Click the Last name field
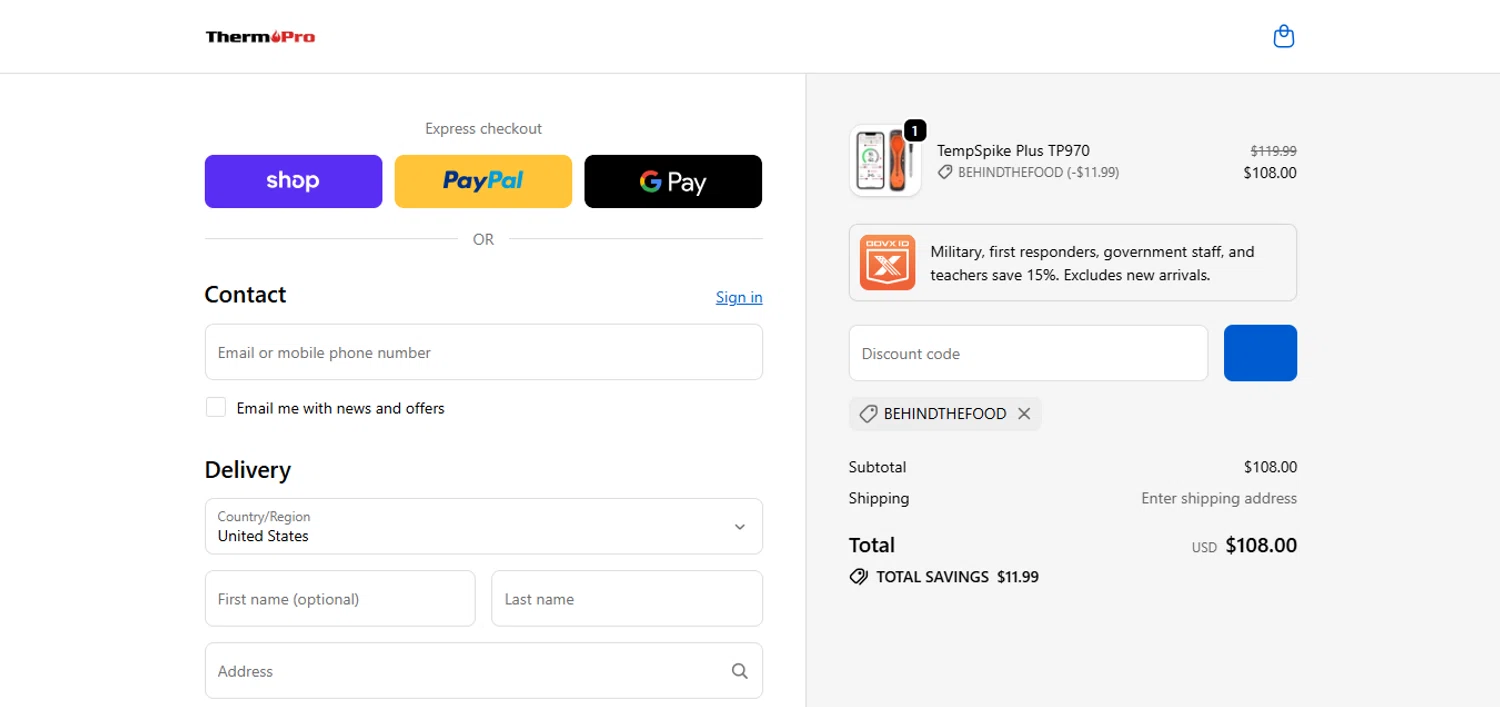Viewport: 1500px width, 707px height. click(627, 599)
